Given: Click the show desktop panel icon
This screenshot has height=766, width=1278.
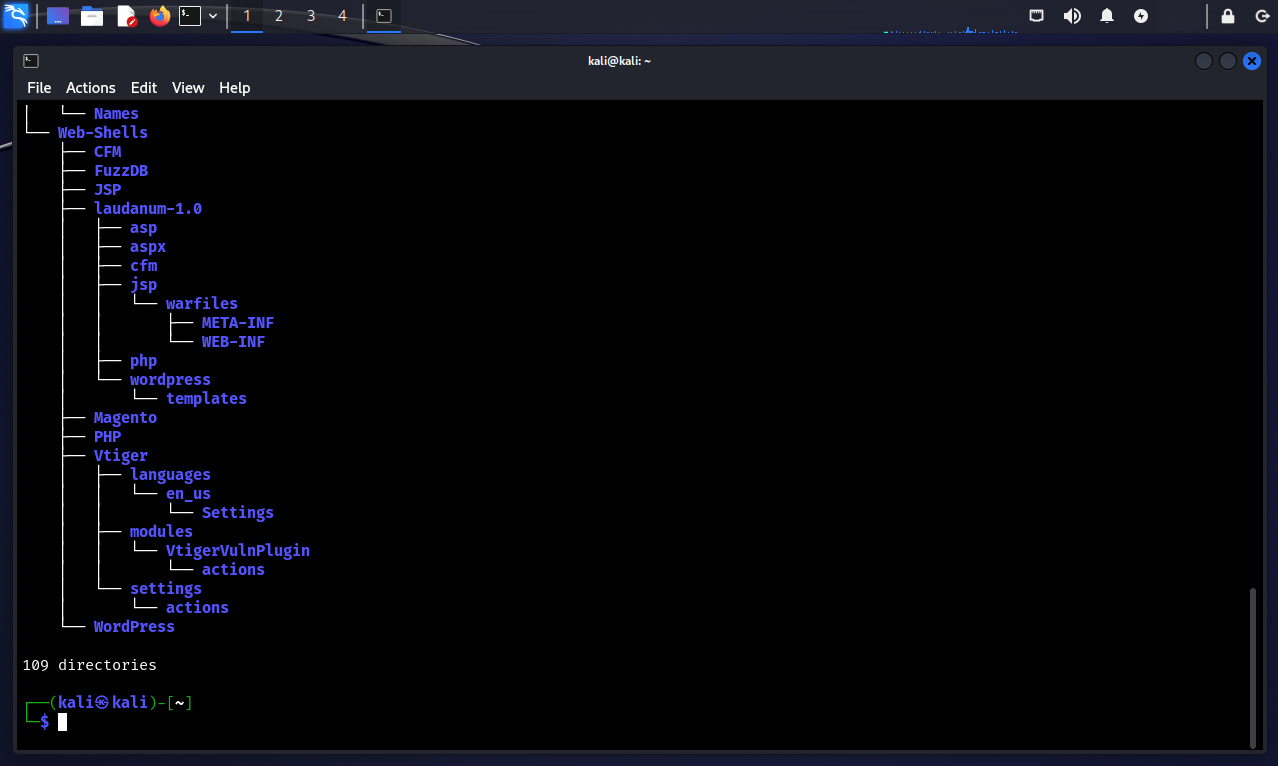Looking at the screenshot, I should [x=58, y=16].
